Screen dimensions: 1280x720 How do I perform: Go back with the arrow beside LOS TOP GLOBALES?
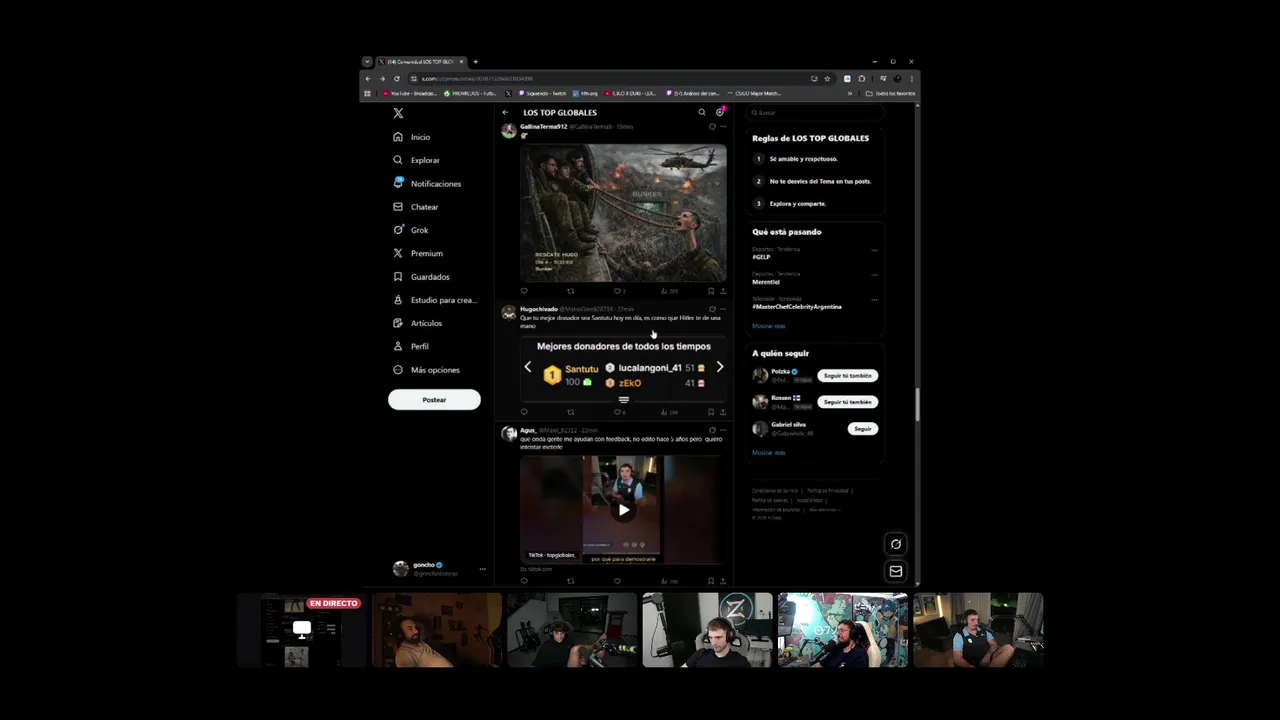(505, 113)
